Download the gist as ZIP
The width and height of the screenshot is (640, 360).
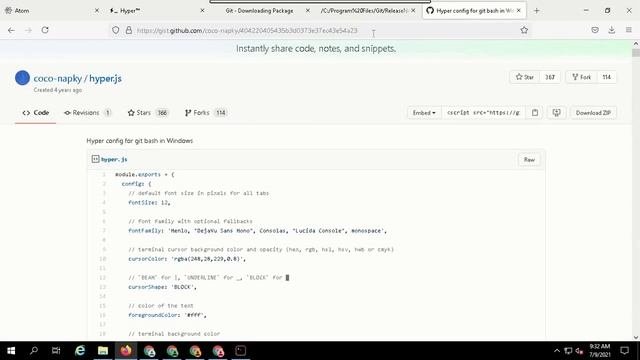[x=593, y=113]
